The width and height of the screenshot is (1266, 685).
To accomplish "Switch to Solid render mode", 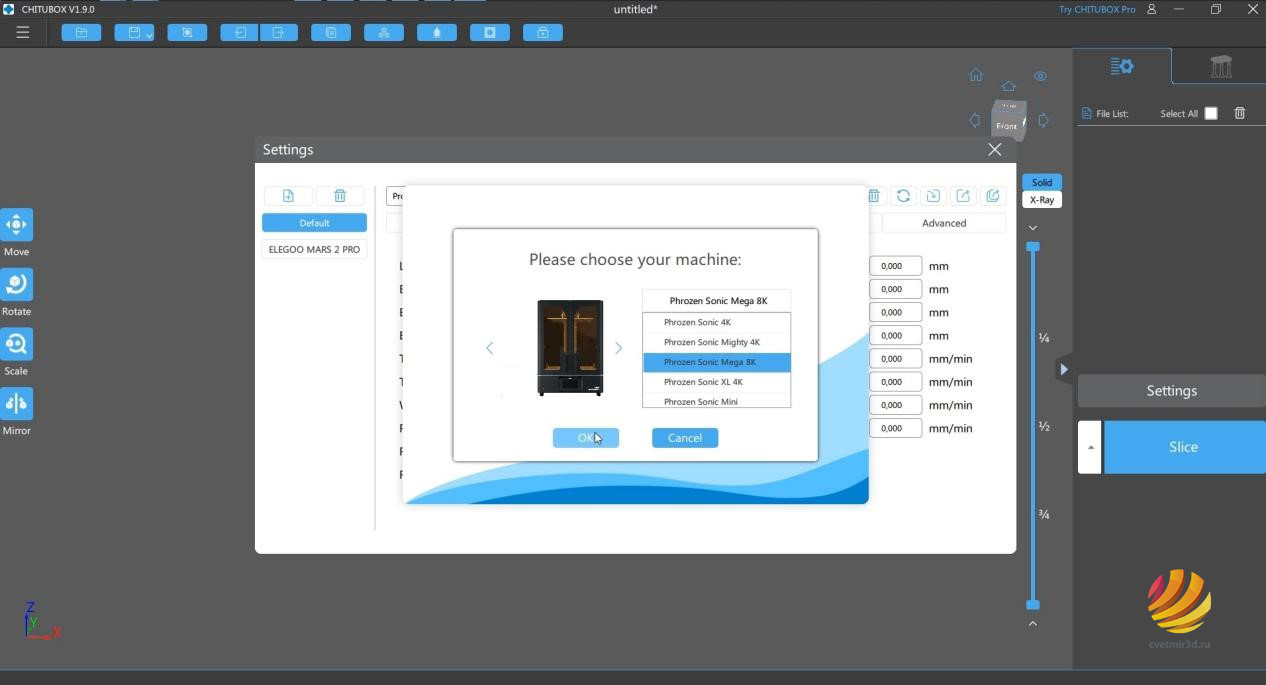I will pyautogui.click(x=1042, y=182).
